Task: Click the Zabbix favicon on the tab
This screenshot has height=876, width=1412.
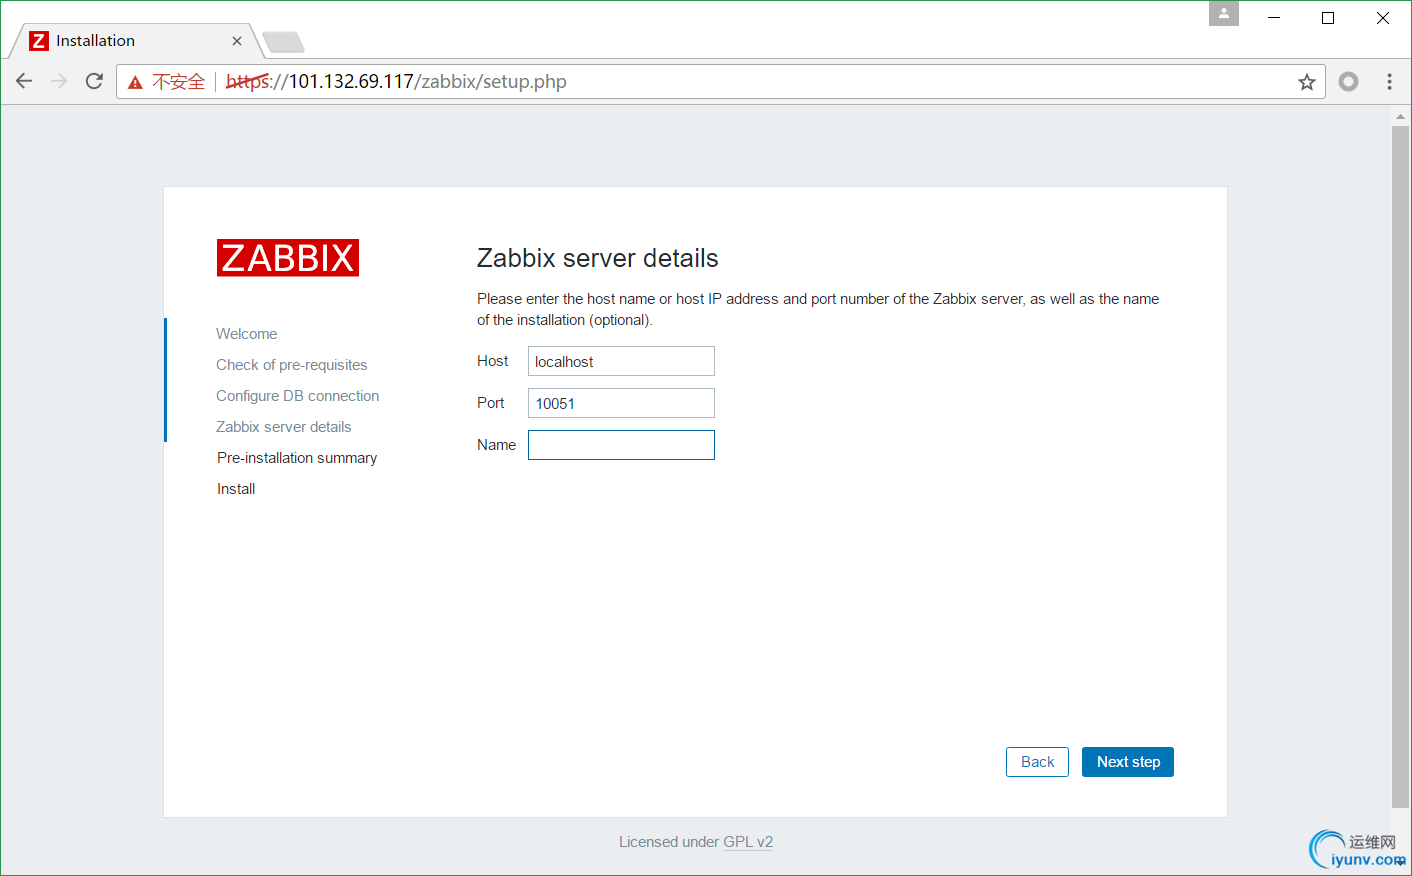Action: [x=39, y=41]
